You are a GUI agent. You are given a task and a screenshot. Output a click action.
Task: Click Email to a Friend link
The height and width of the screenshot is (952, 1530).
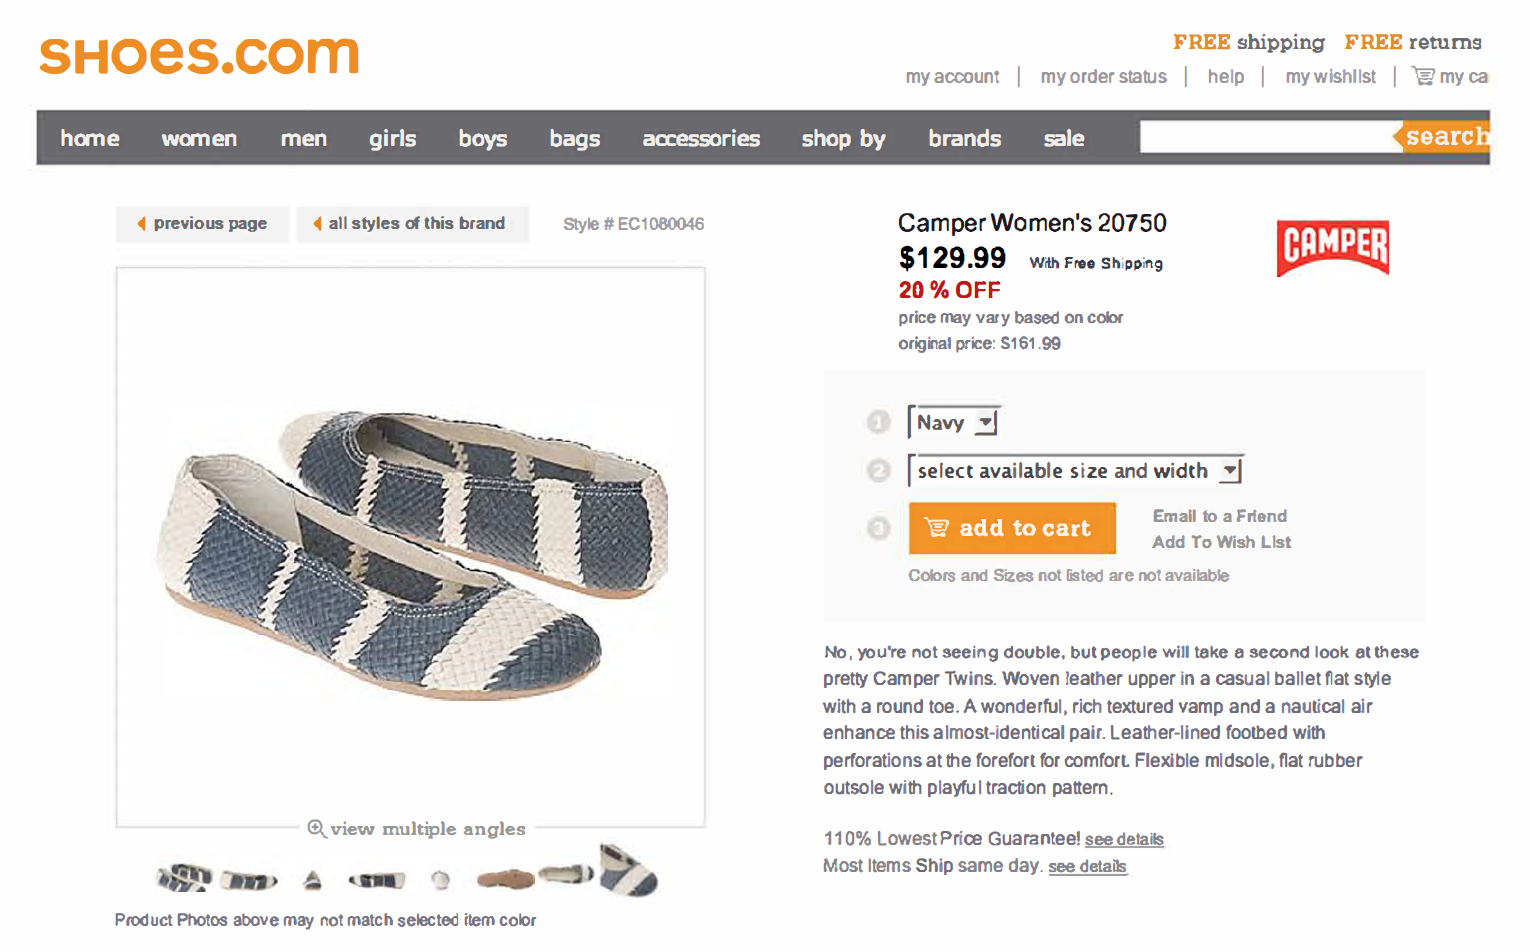(x=1219, y=516)
